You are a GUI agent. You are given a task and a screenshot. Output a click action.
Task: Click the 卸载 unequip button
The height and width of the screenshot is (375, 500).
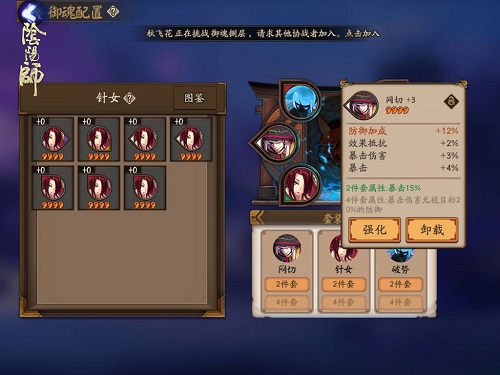pyautogui.click(x=432, y=230)
